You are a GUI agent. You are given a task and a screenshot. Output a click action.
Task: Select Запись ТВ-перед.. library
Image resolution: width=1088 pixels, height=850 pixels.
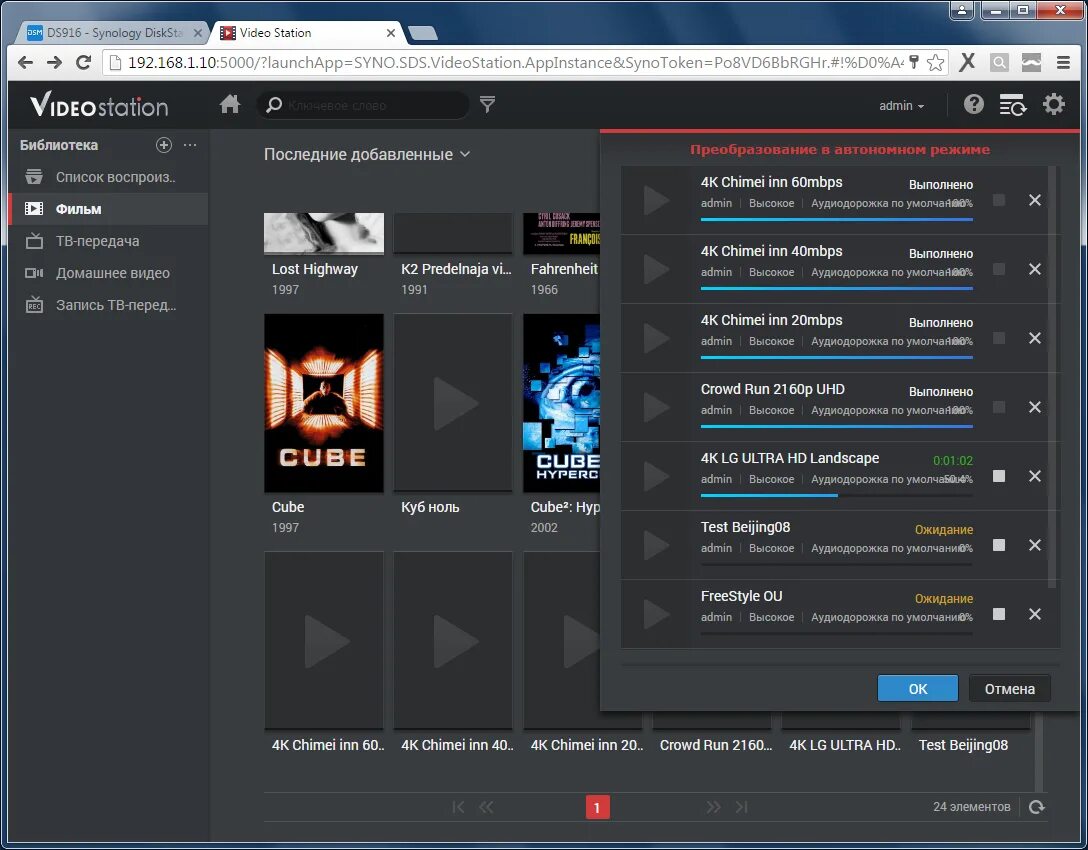[x=108, y=305]
